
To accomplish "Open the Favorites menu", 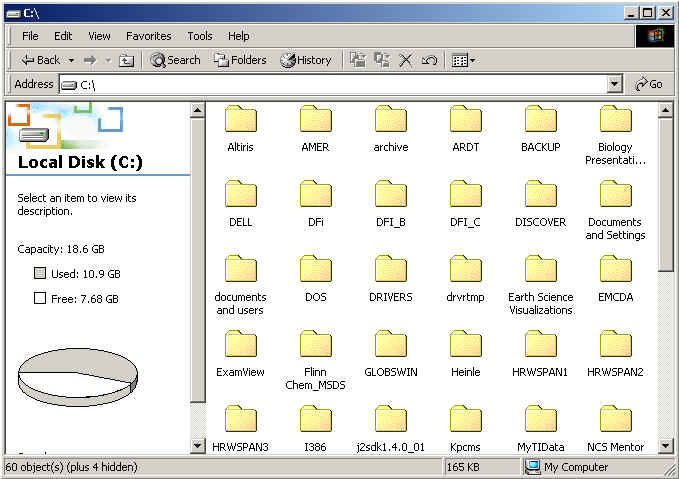I will click(x=148, y=36).
